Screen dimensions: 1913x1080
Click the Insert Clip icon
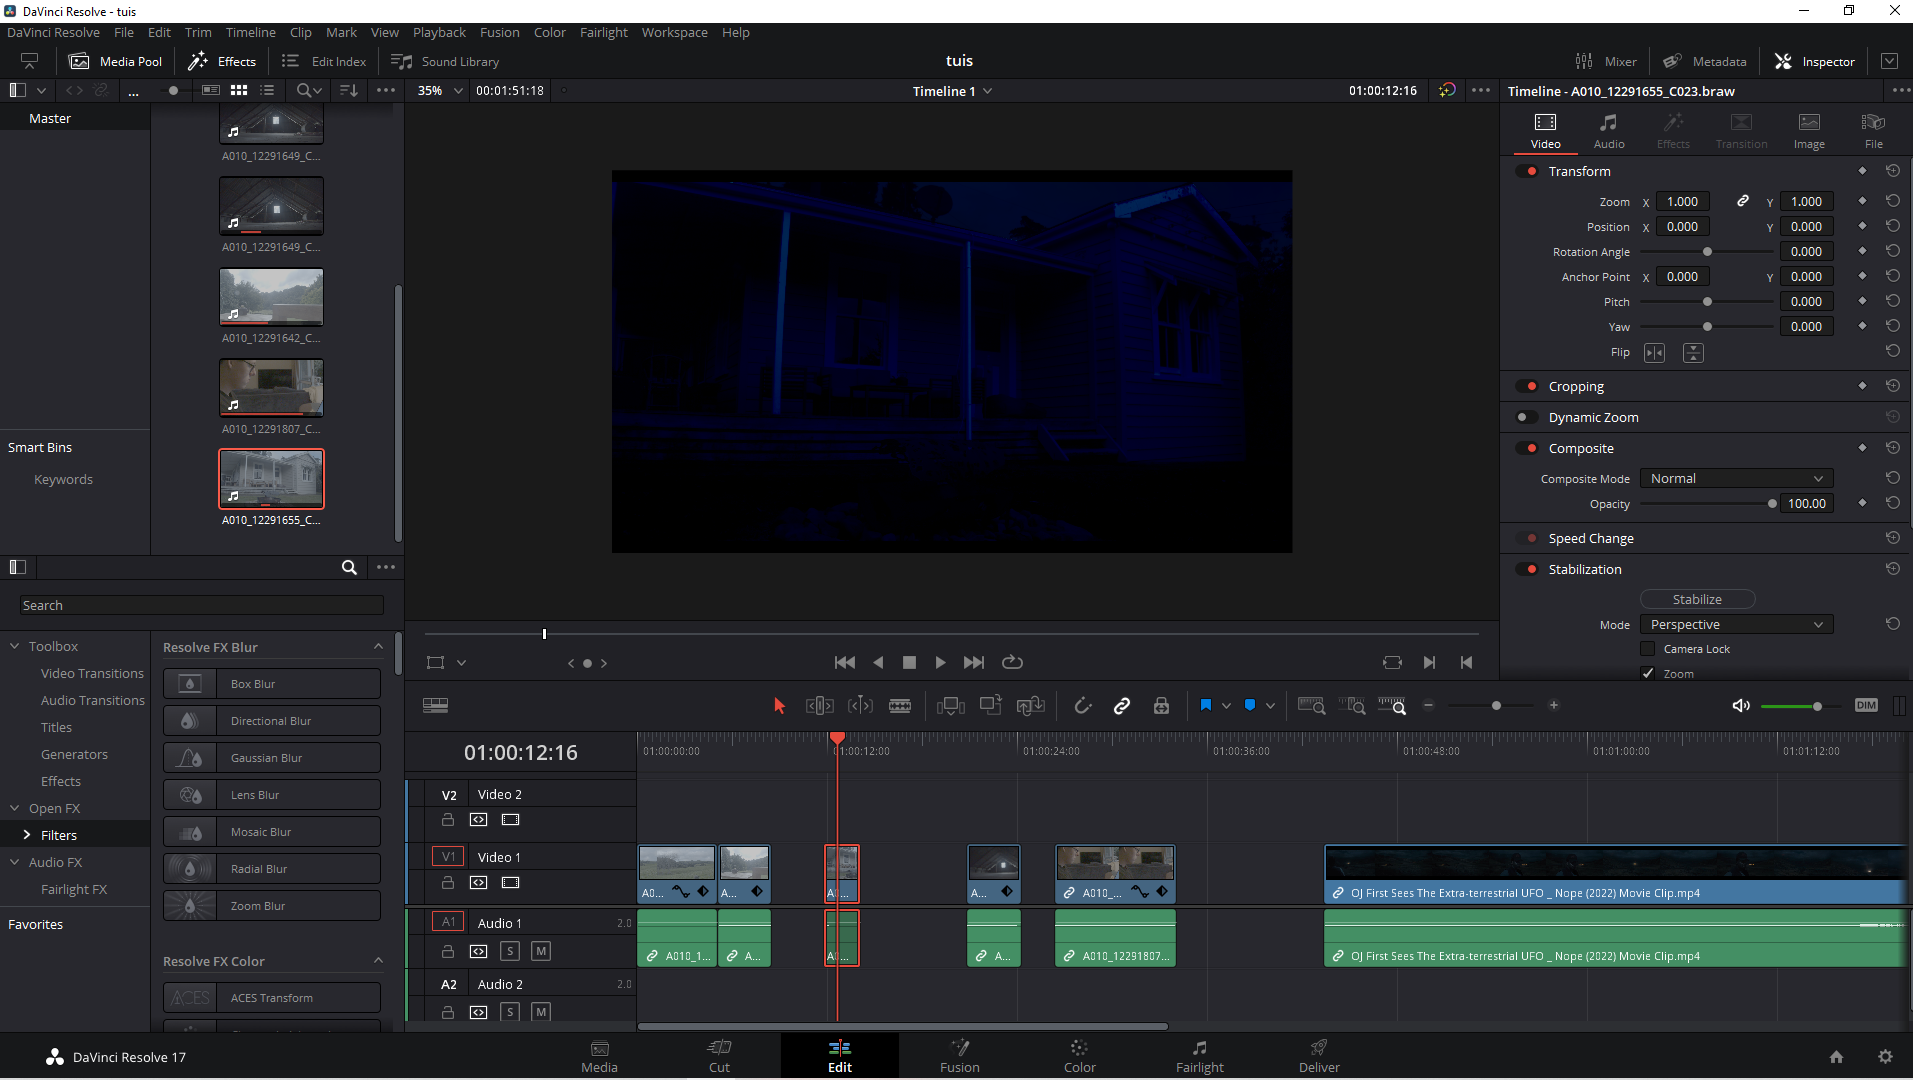950,706
